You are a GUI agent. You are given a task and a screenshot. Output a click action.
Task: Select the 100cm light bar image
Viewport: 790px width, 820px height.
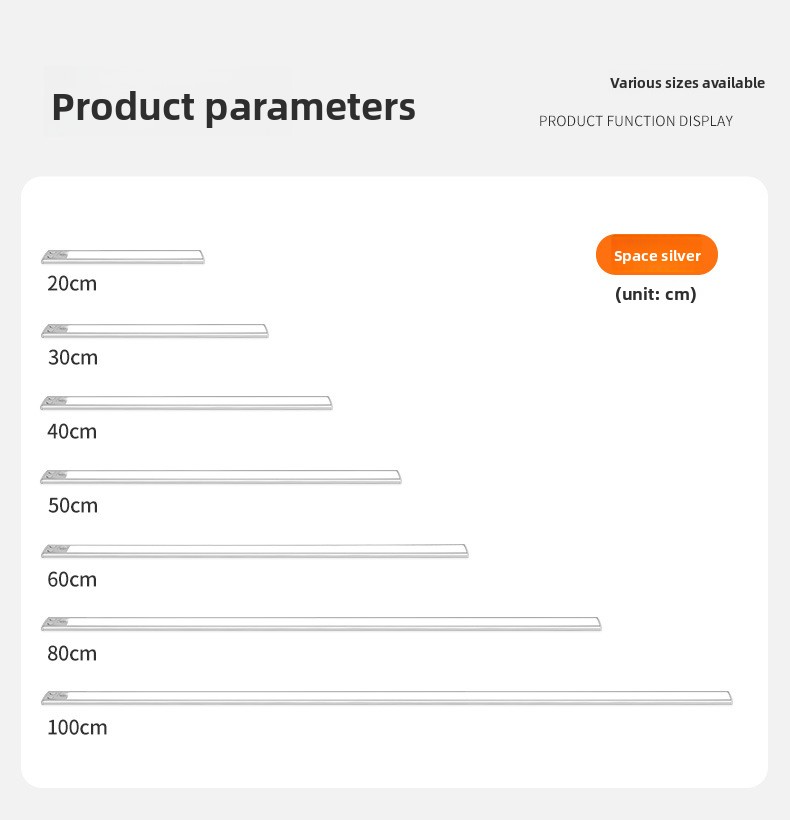point(387,697)
